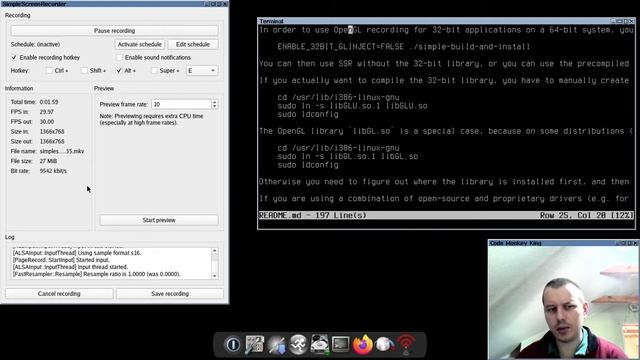Image resolution: width=640 pixels, height=360 pixels.
Task: Click the ENABLE_32BIT_GLINJECT=FALSE line in Terminal
Action: coord(404,47)
